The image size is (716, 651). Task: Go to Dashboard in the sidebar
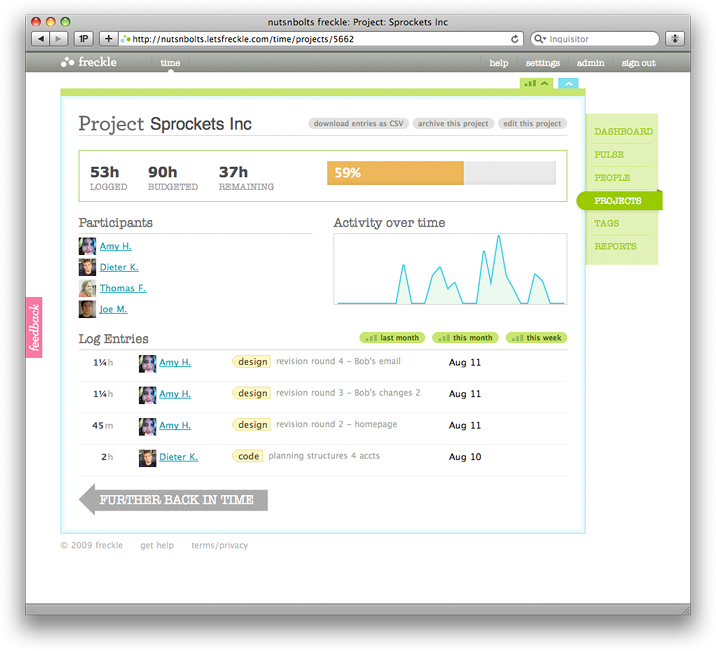point(623,131)
